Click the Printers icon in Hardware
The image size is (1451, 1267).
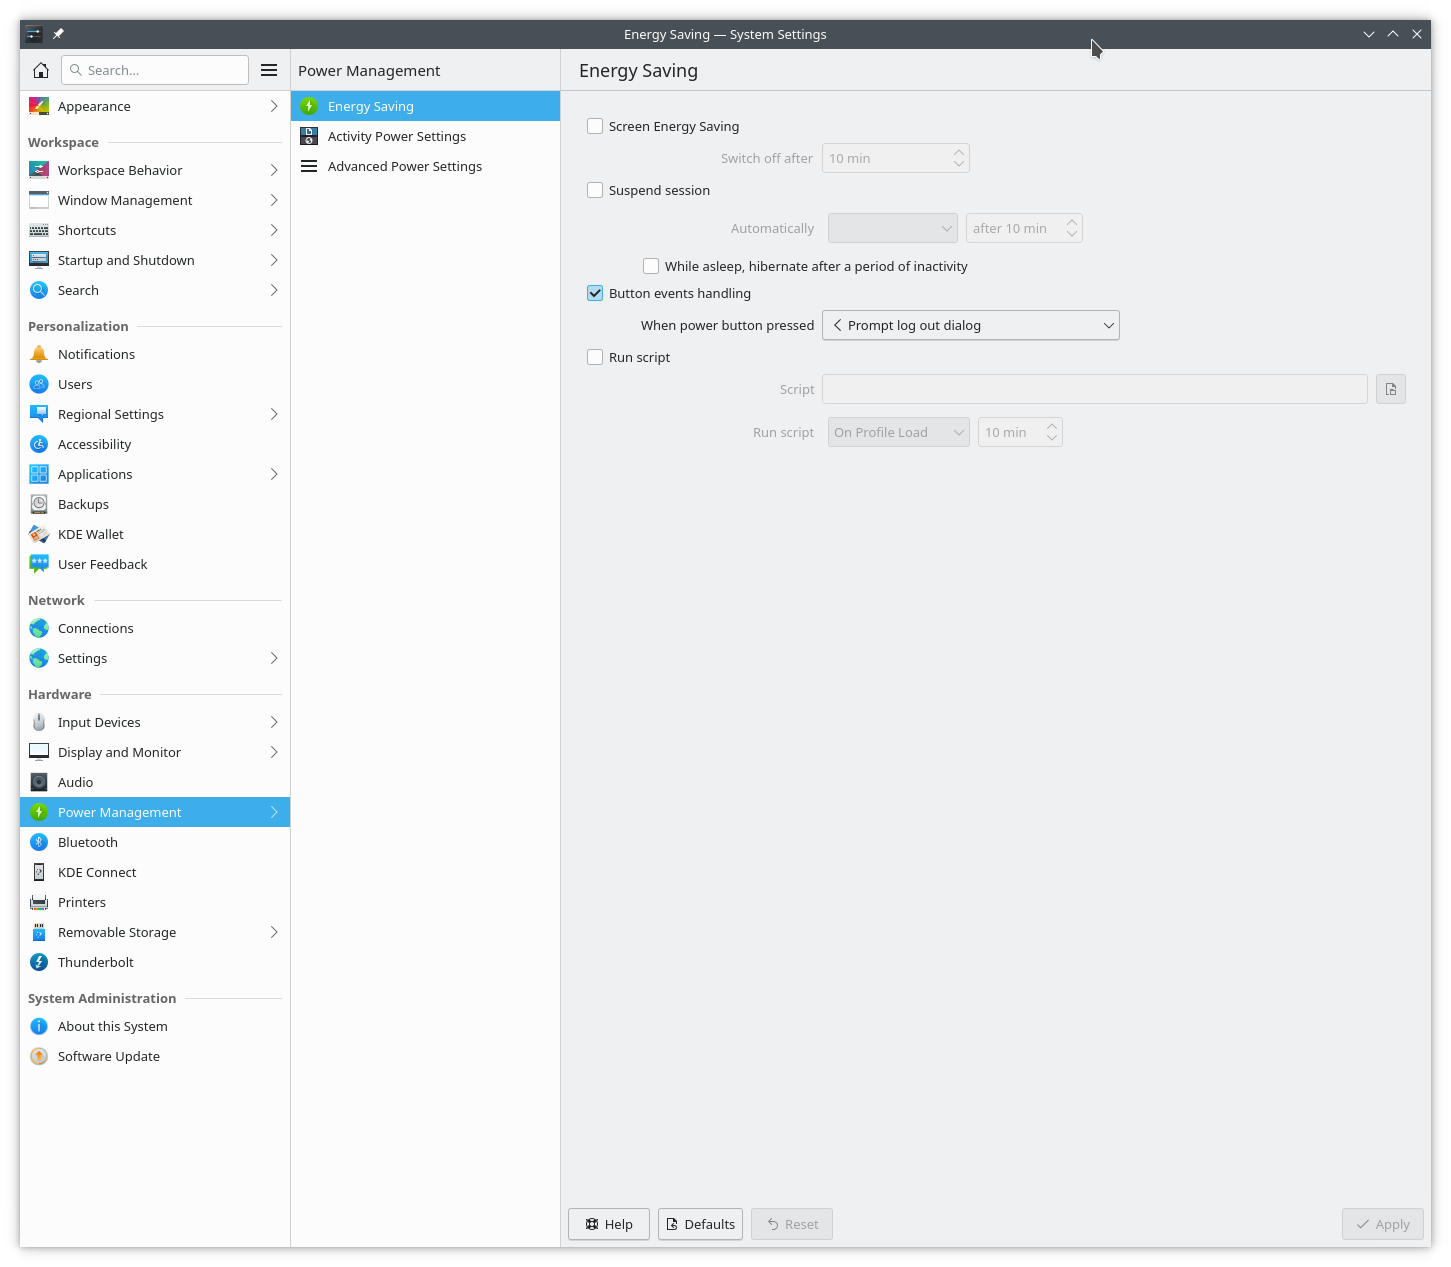click(x=39, y=902)
